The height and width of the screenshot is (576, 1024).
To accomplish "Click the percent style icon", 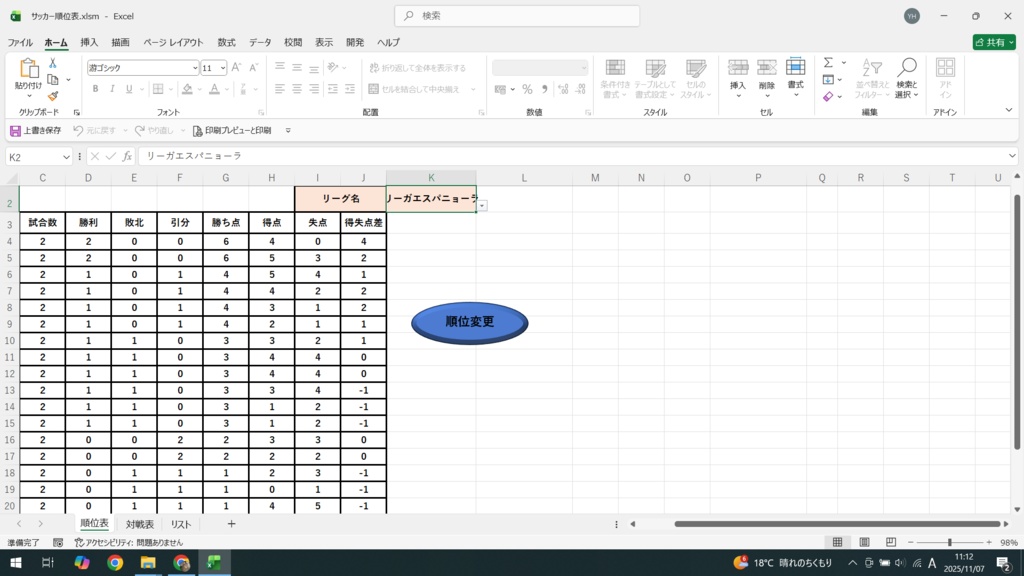I will 527,89.
